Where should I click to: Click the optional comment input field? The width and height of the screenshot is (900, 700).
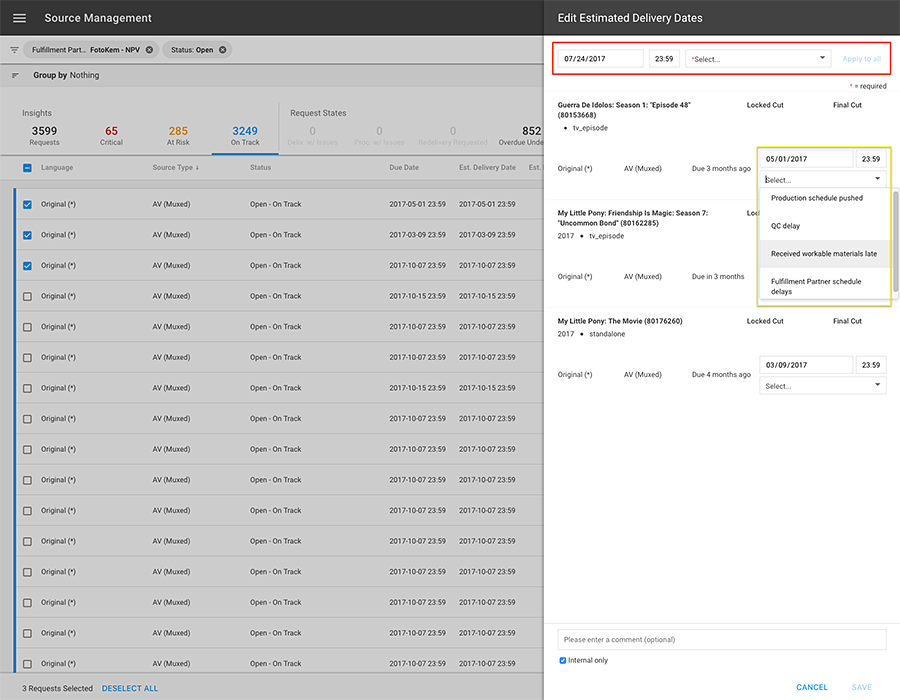(x=721, y=639)
